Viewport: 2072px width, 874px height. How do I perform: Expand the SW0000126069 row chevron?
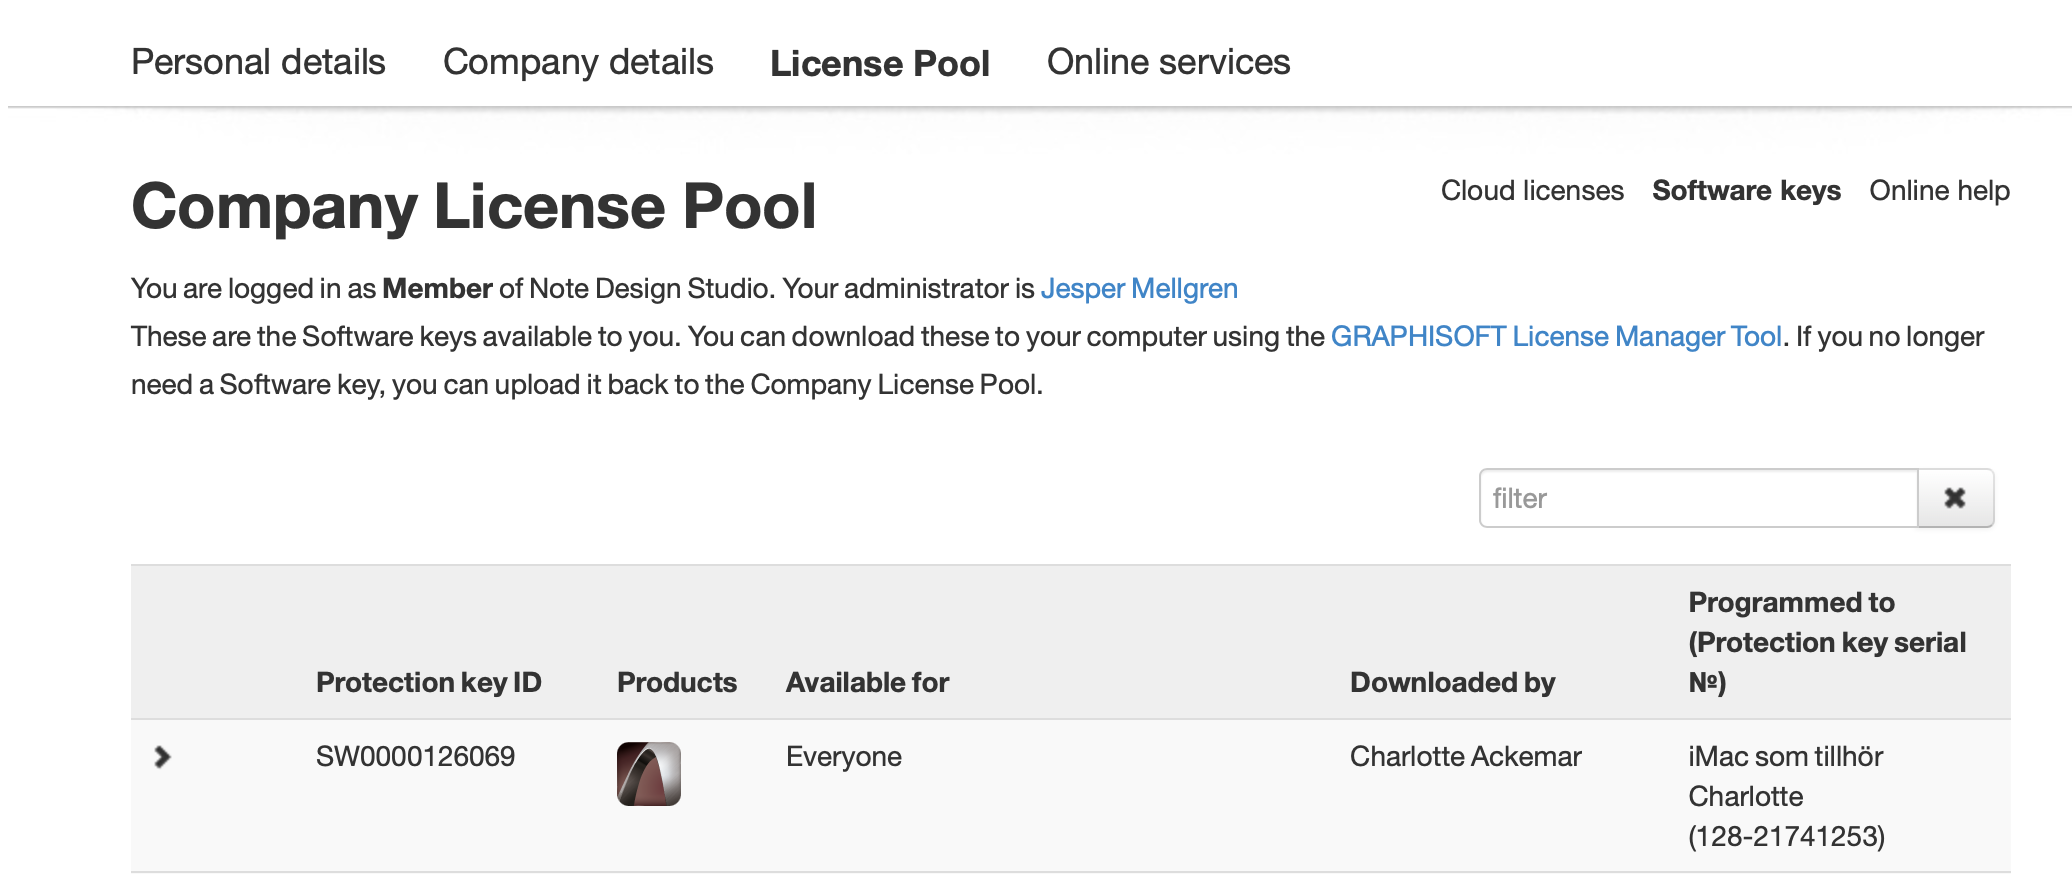pyautogui.click(x=162, y=757)
